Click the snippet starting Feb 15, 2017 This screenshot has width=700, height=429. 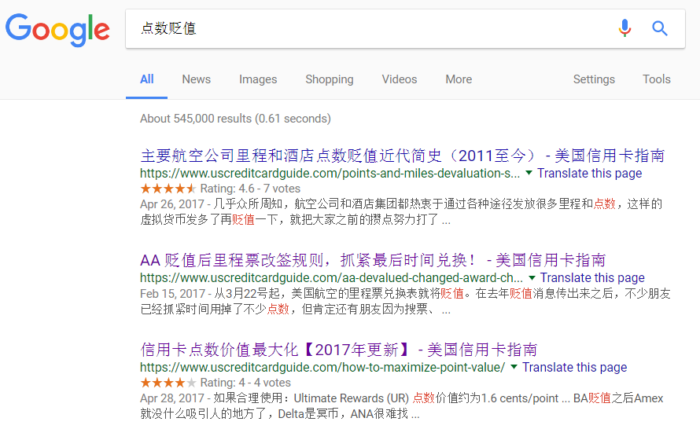click(405, 301)
